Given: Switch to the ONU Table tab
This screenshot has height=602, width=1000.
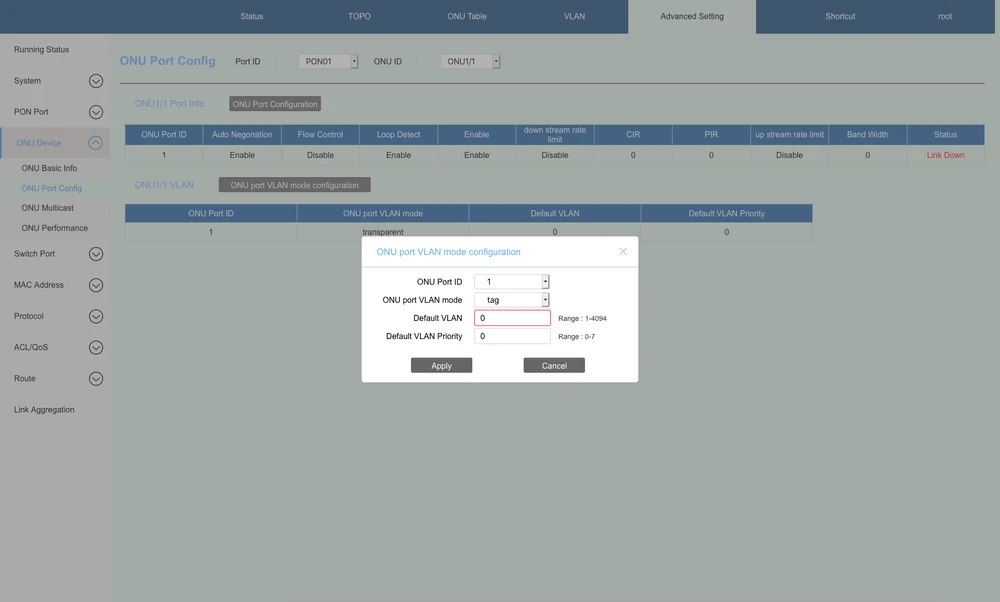Looking at the screenshot, I should point(466,17).
